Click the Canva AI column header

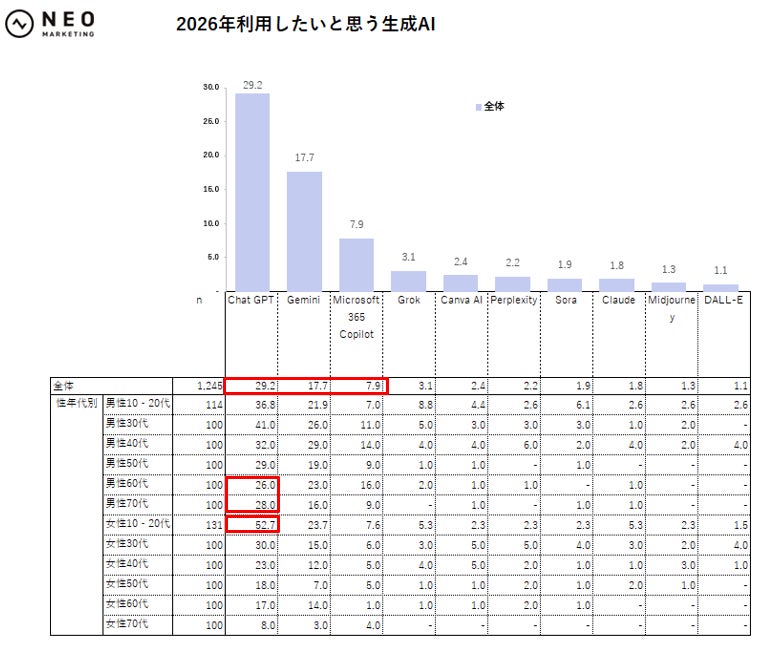461,300
